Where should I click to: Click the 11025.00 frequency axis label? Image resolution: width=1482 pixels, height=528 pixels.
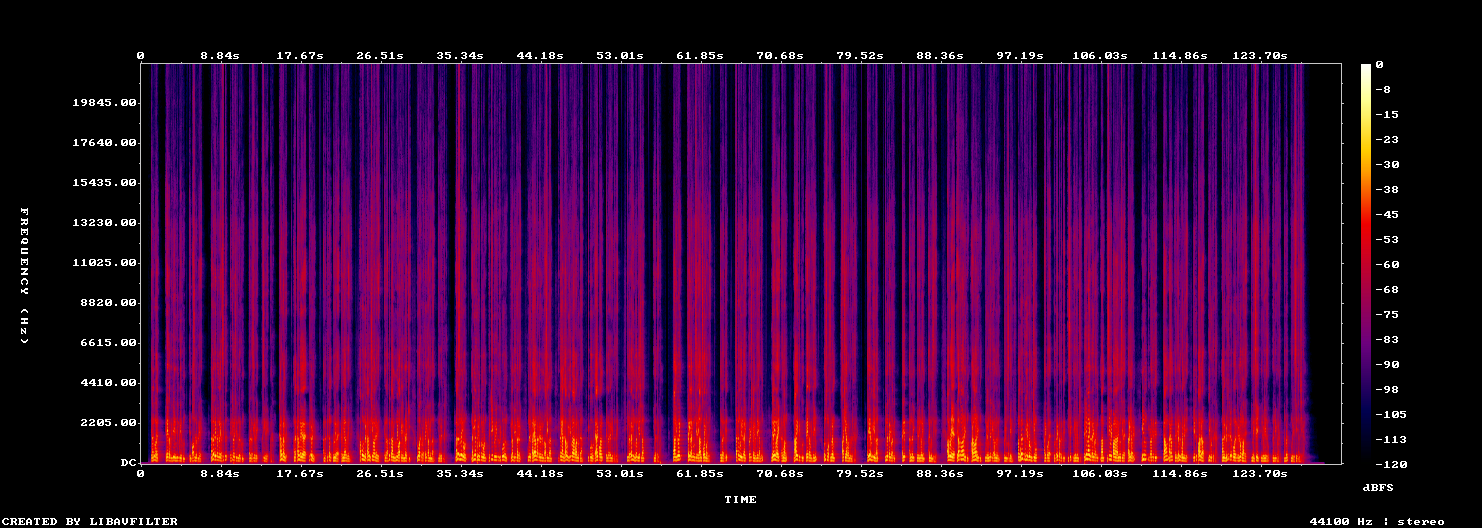[104, 263]
